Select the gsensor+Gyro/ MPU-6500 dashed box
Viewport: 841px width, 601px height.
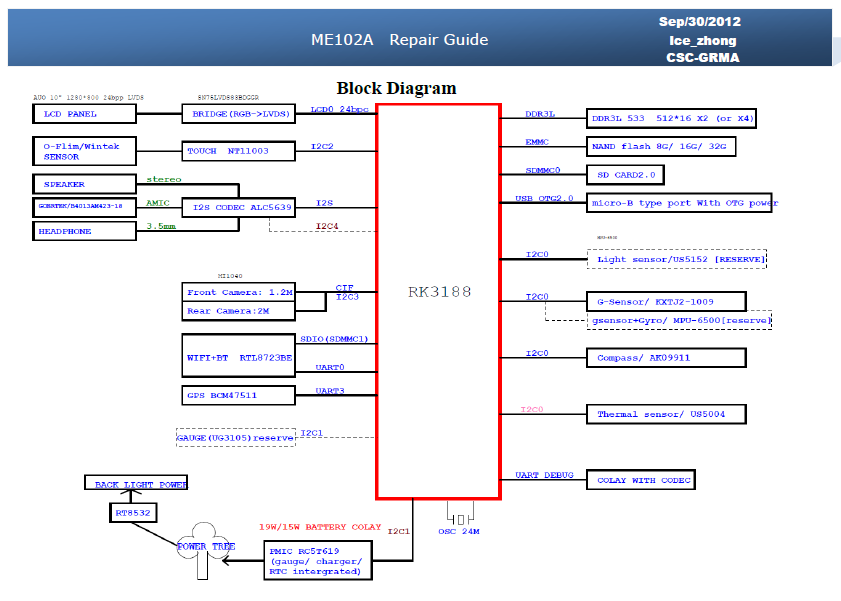coord(679,321)
